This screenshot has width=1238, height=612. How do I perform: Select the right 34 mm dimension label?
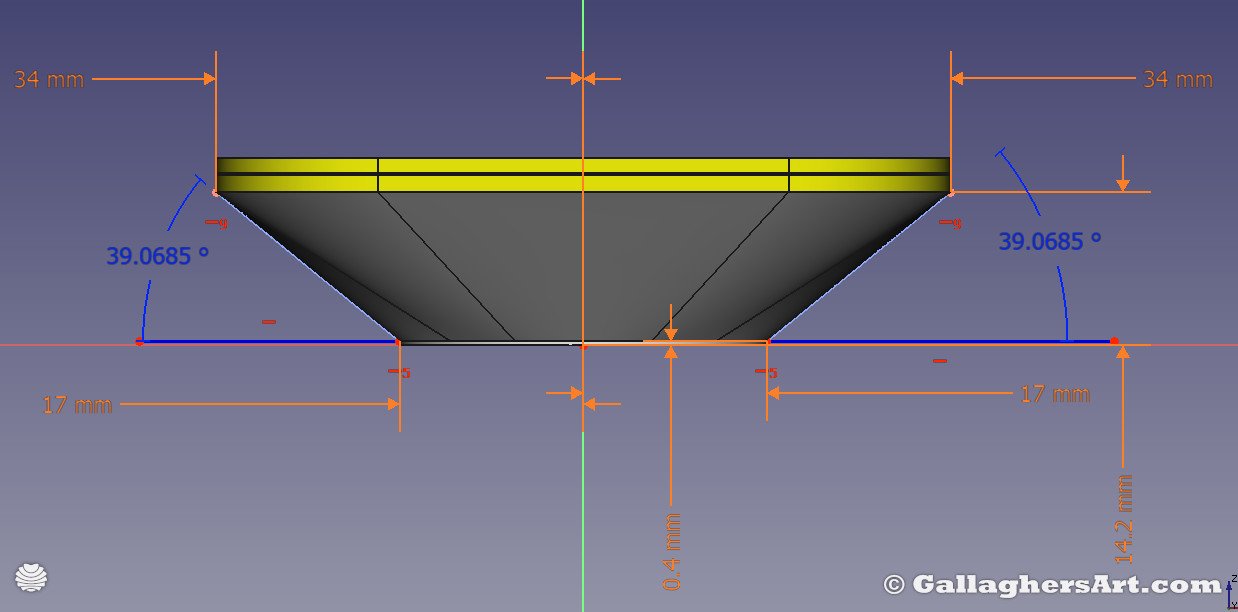point(1178,79)
